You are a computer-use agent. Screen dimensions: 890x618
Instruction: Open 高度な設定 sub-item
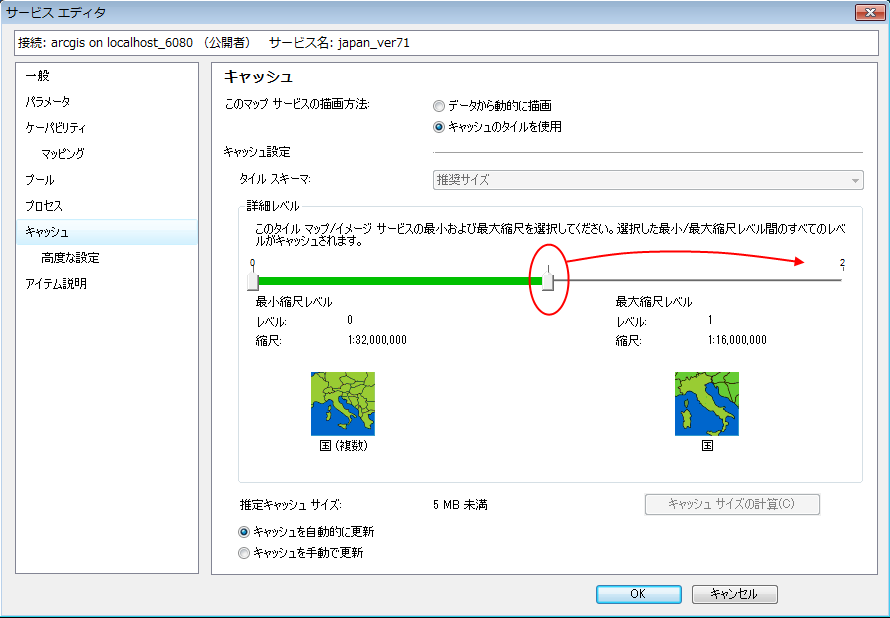(70, 258)
